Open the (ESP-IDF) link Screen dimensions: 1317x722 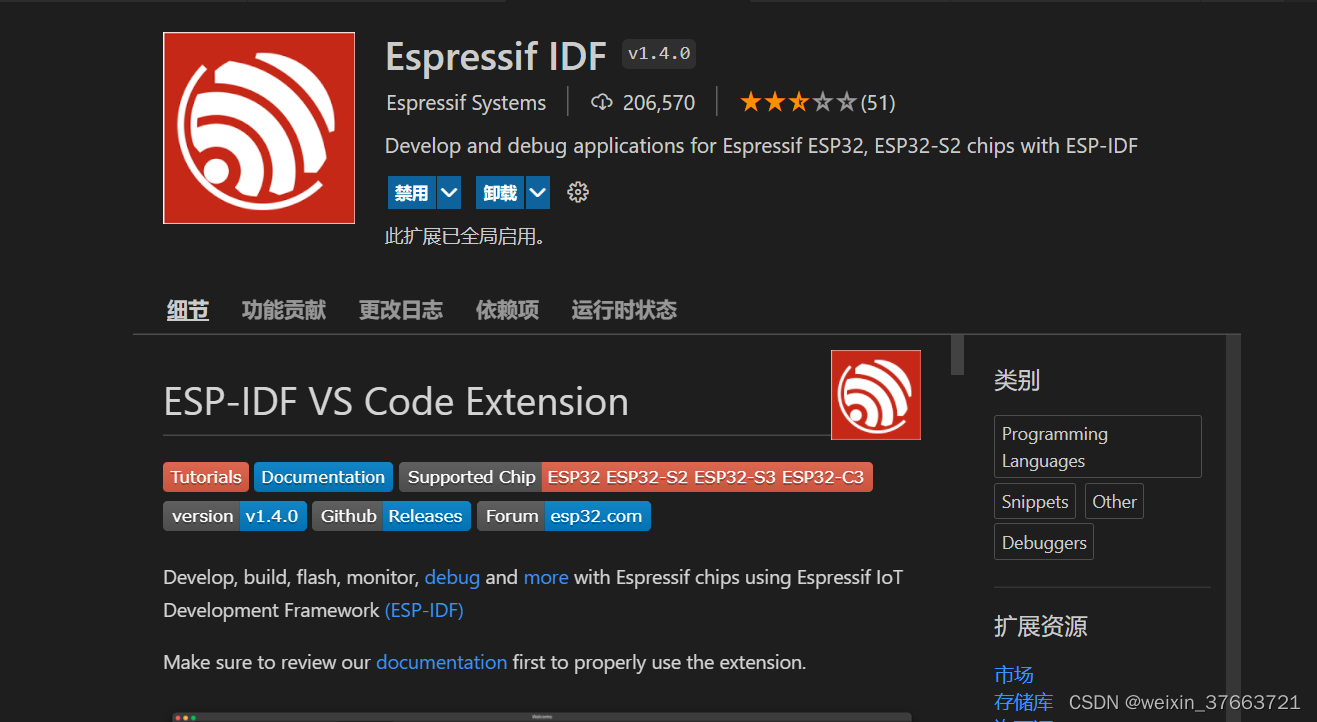point(424,610)
